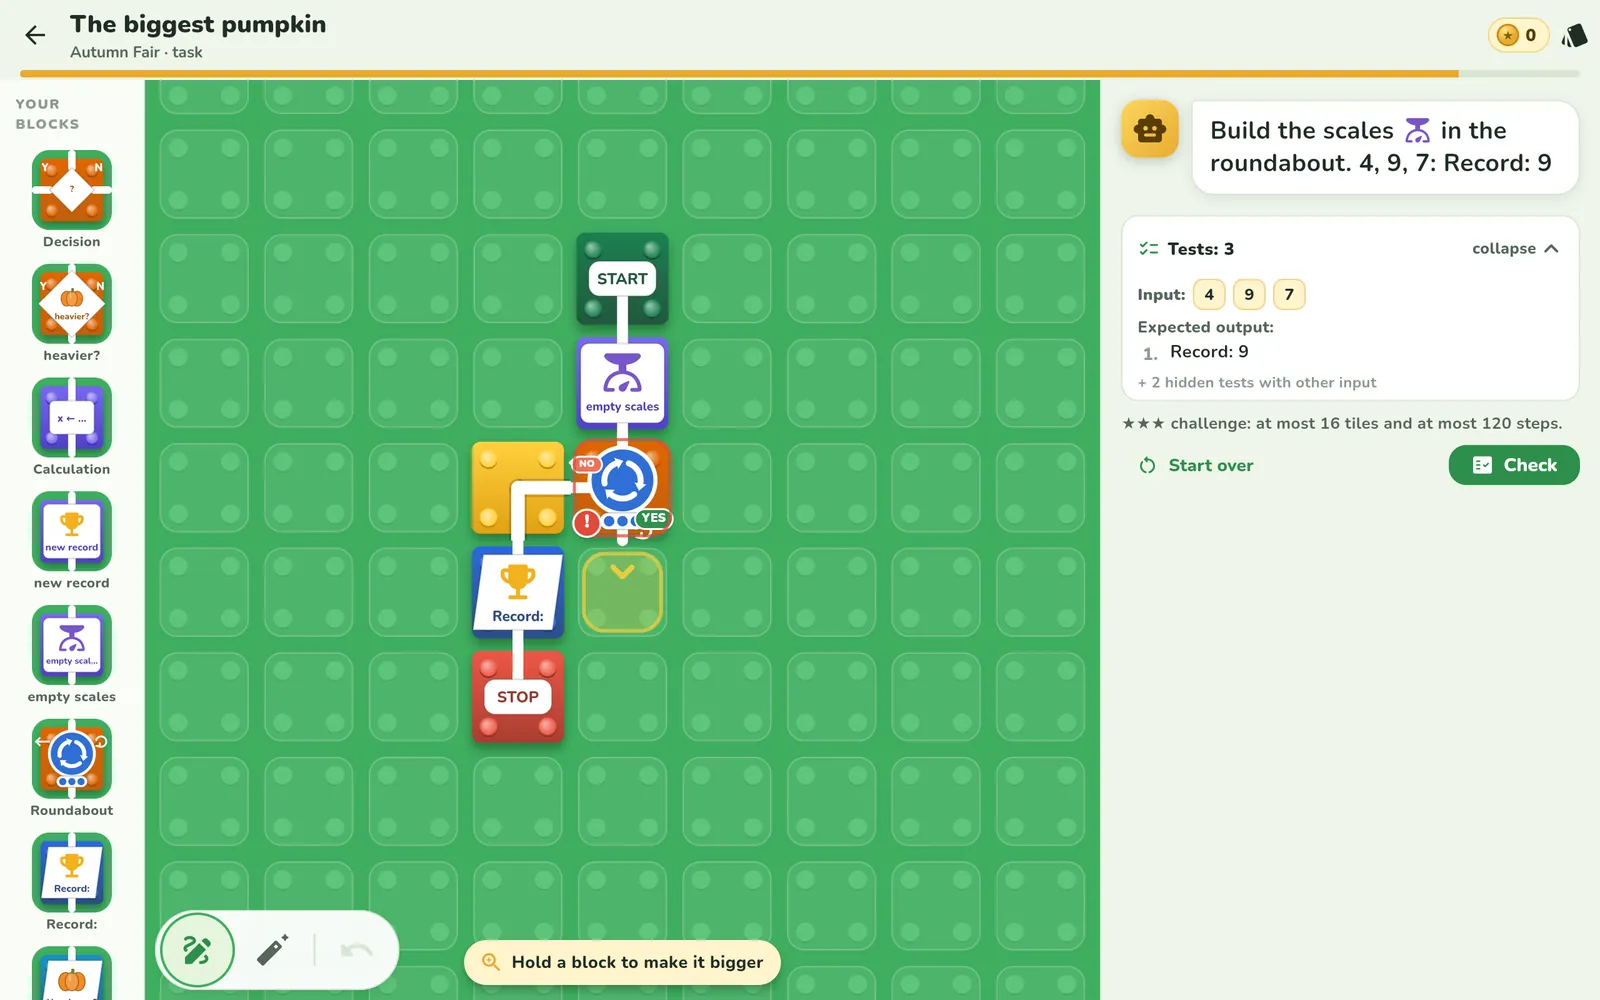This screenshot has width=1600, height=1000.
Task: Select the Decision block in sidebar
Action: pos(71,190)
